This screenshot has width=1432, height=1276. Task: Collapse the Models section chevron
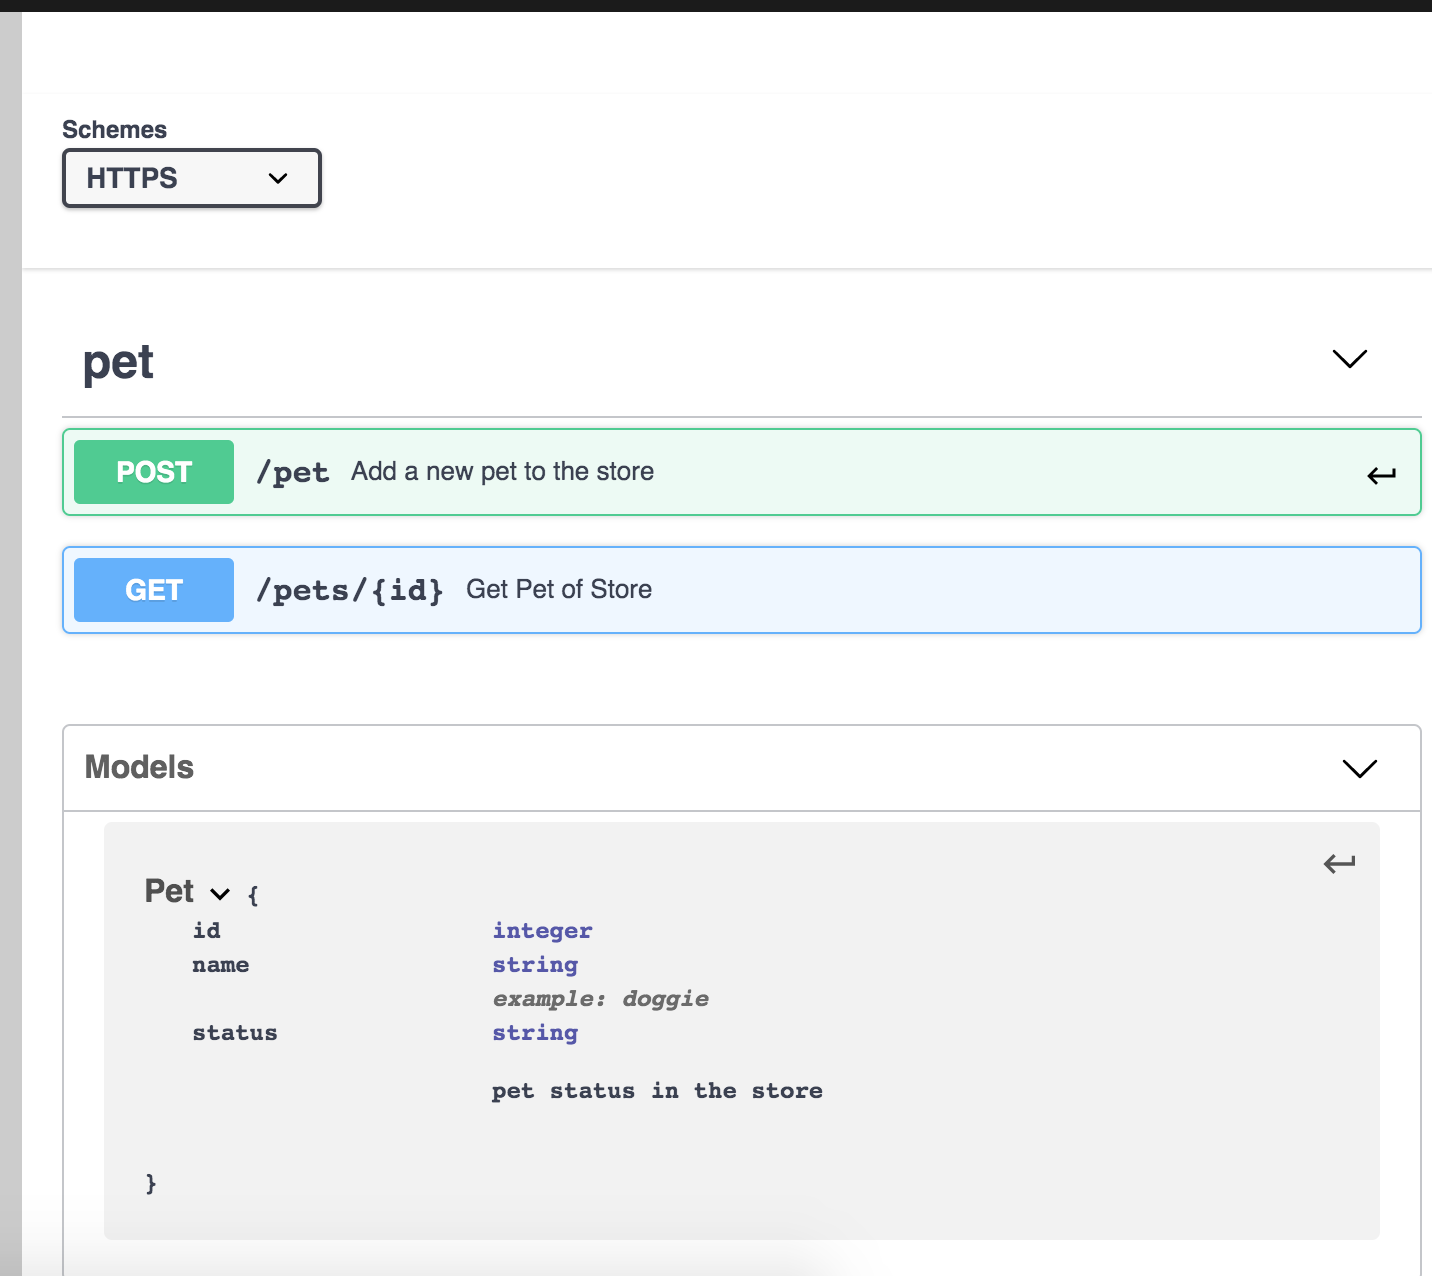(x=1359, y=768)
